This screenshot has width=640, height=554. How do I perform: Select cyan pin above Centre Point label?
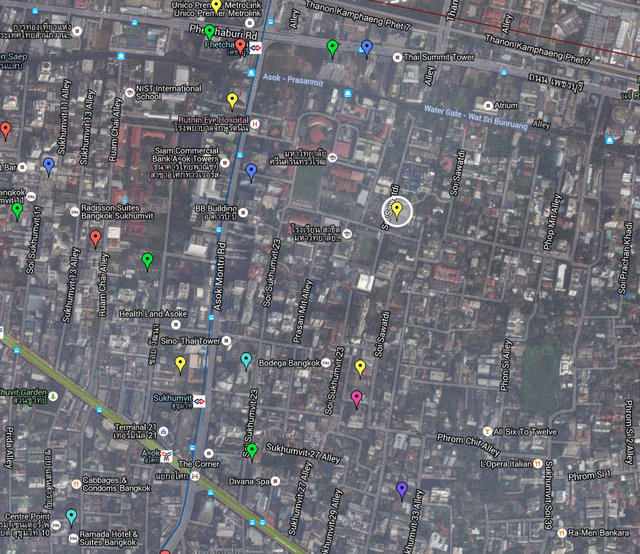click(x=71, y=518)
